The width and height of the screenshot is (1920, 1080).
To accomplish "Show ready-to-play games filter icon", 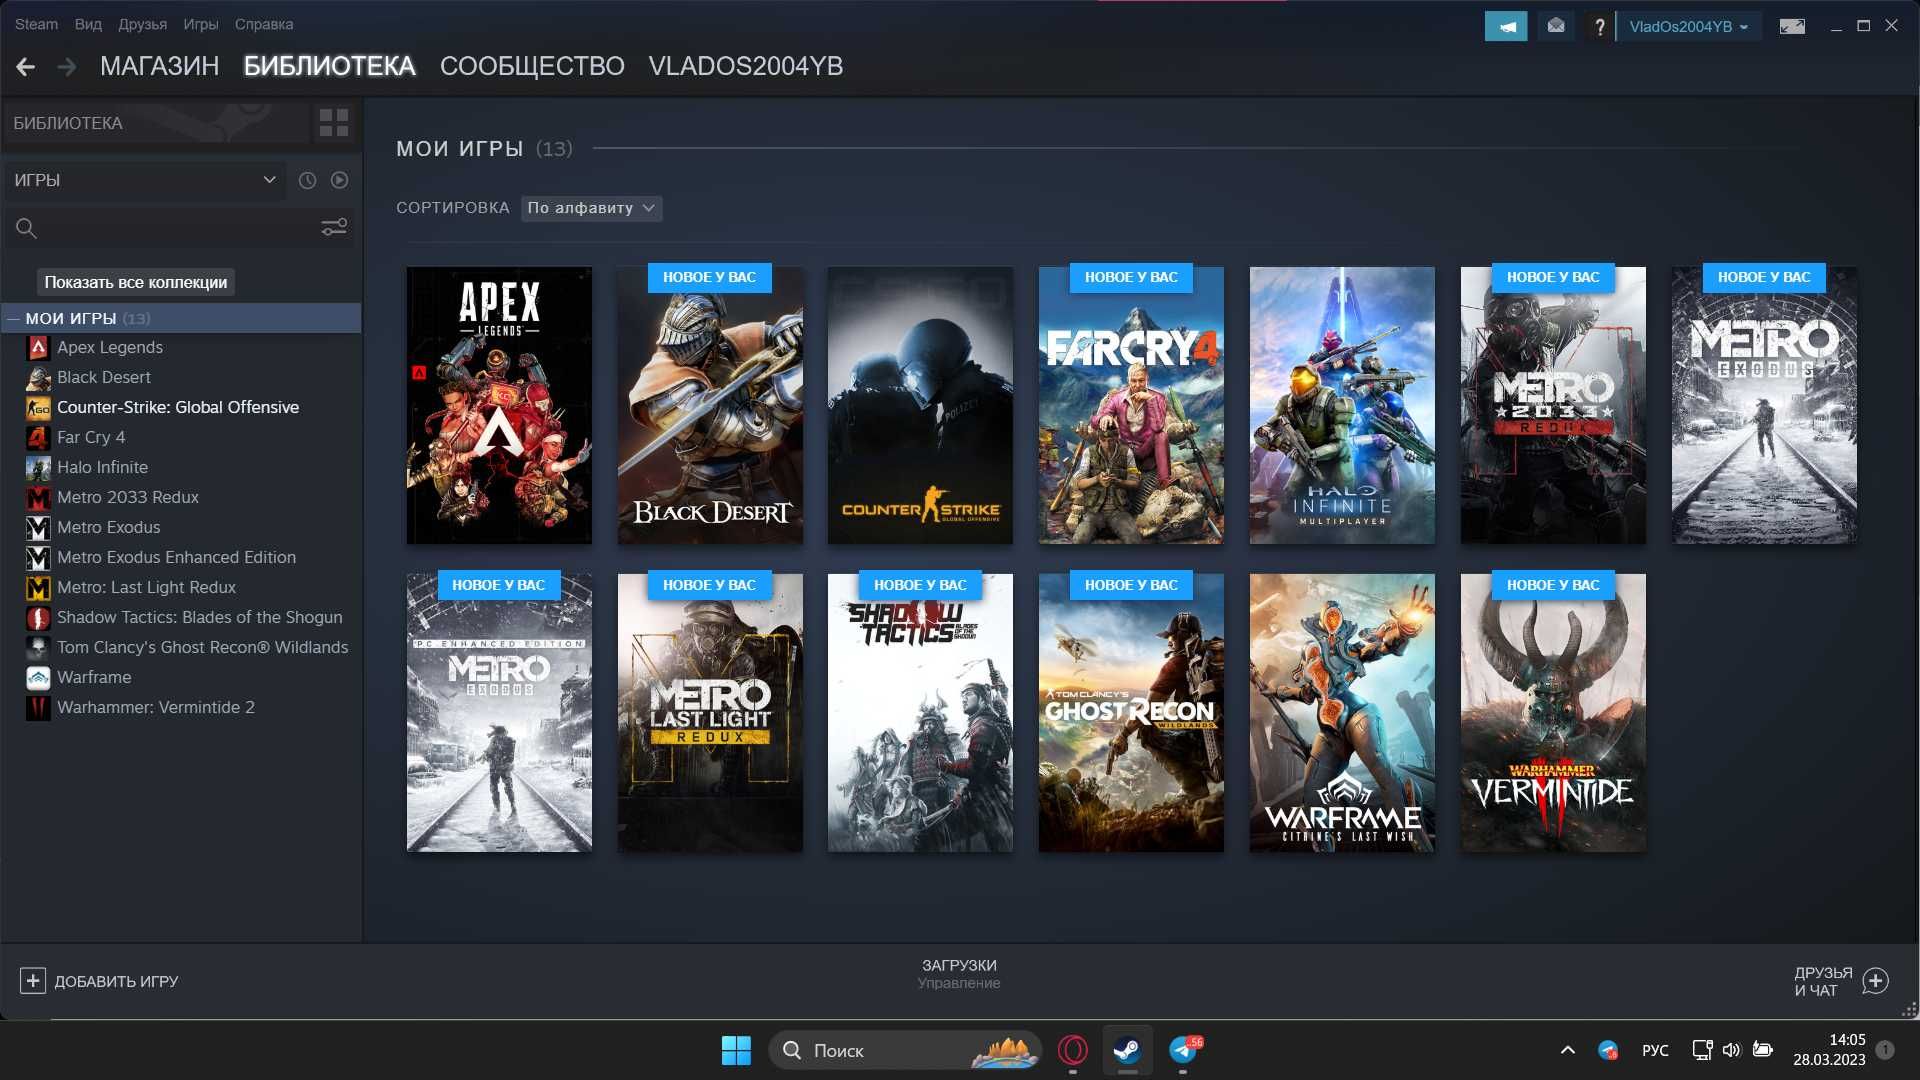I will coord(340,180).
